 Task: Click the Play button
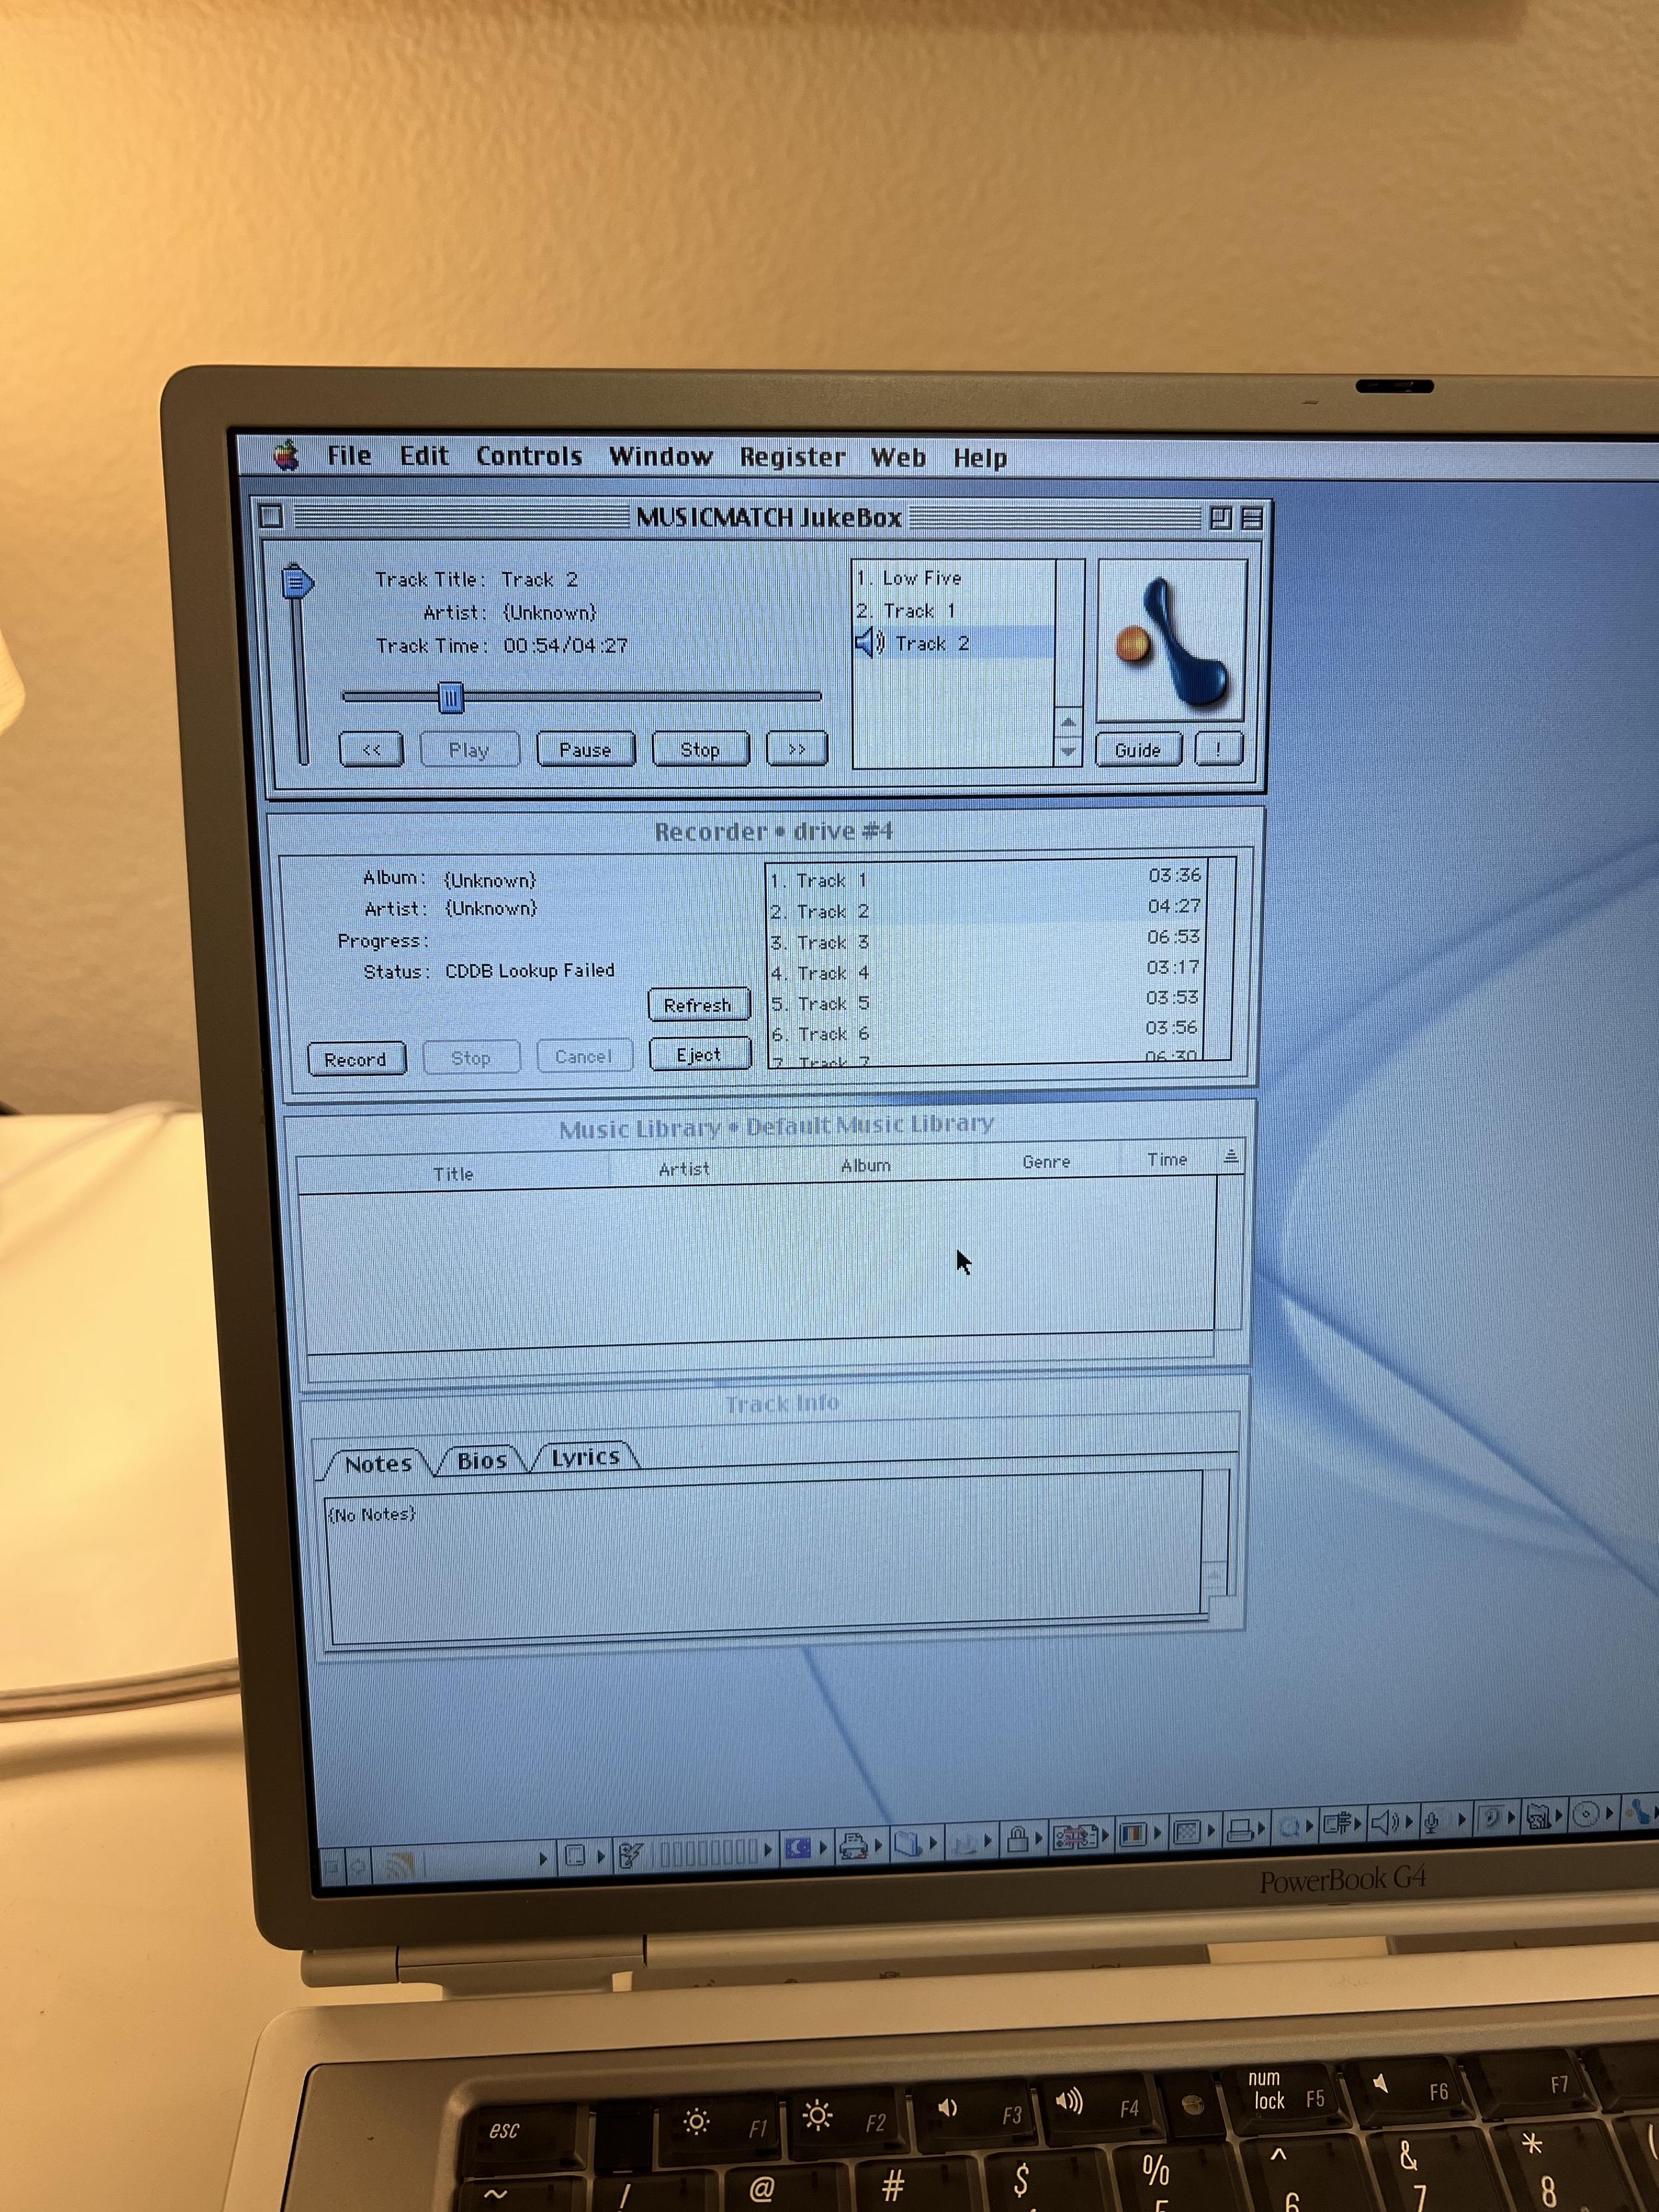(x=469, y=750)
